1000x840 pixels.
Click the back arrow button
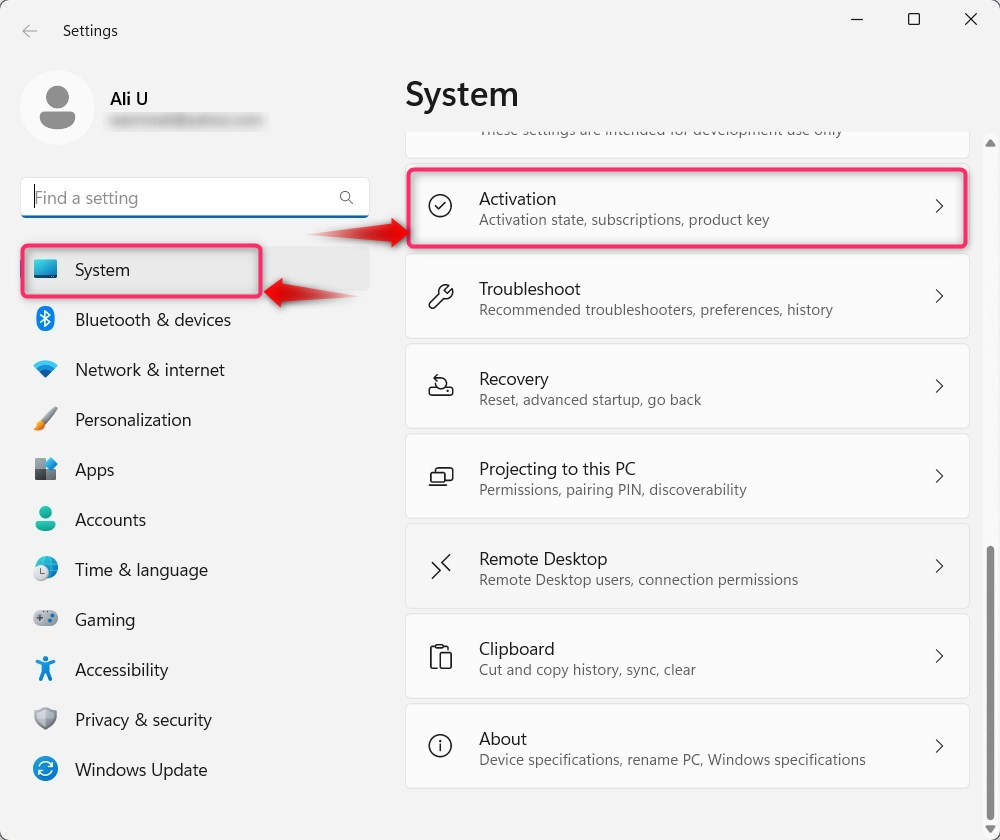tap(29, 31)
